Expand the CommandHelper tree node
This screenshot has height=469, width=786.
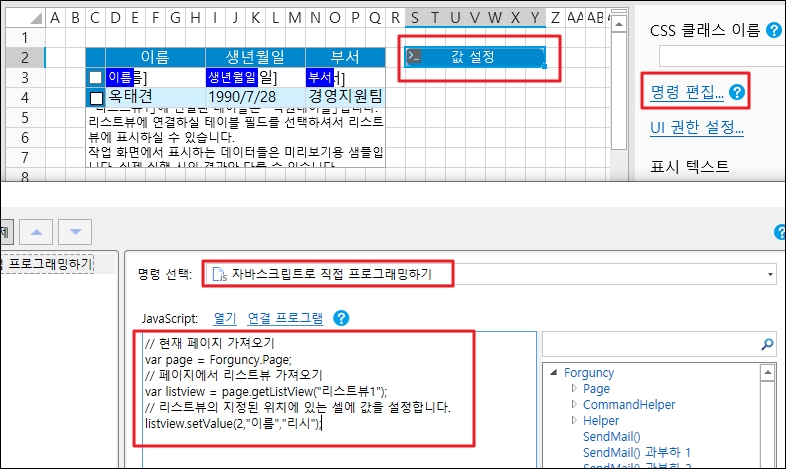point(573,405)
